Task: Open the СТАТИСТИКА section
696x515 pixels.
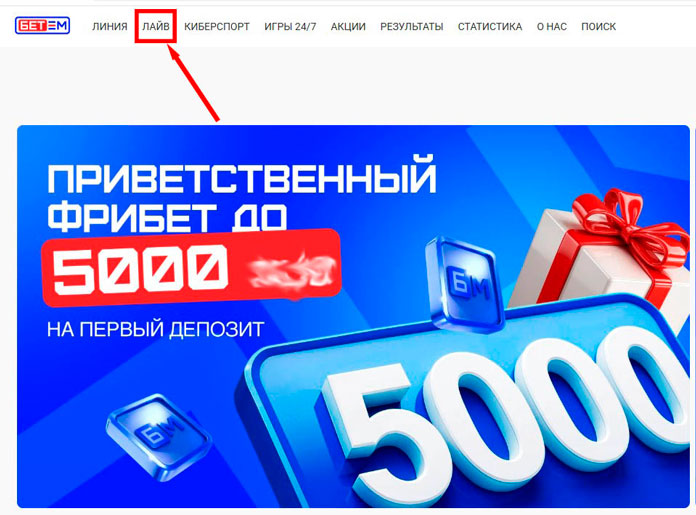Action: 490,27
